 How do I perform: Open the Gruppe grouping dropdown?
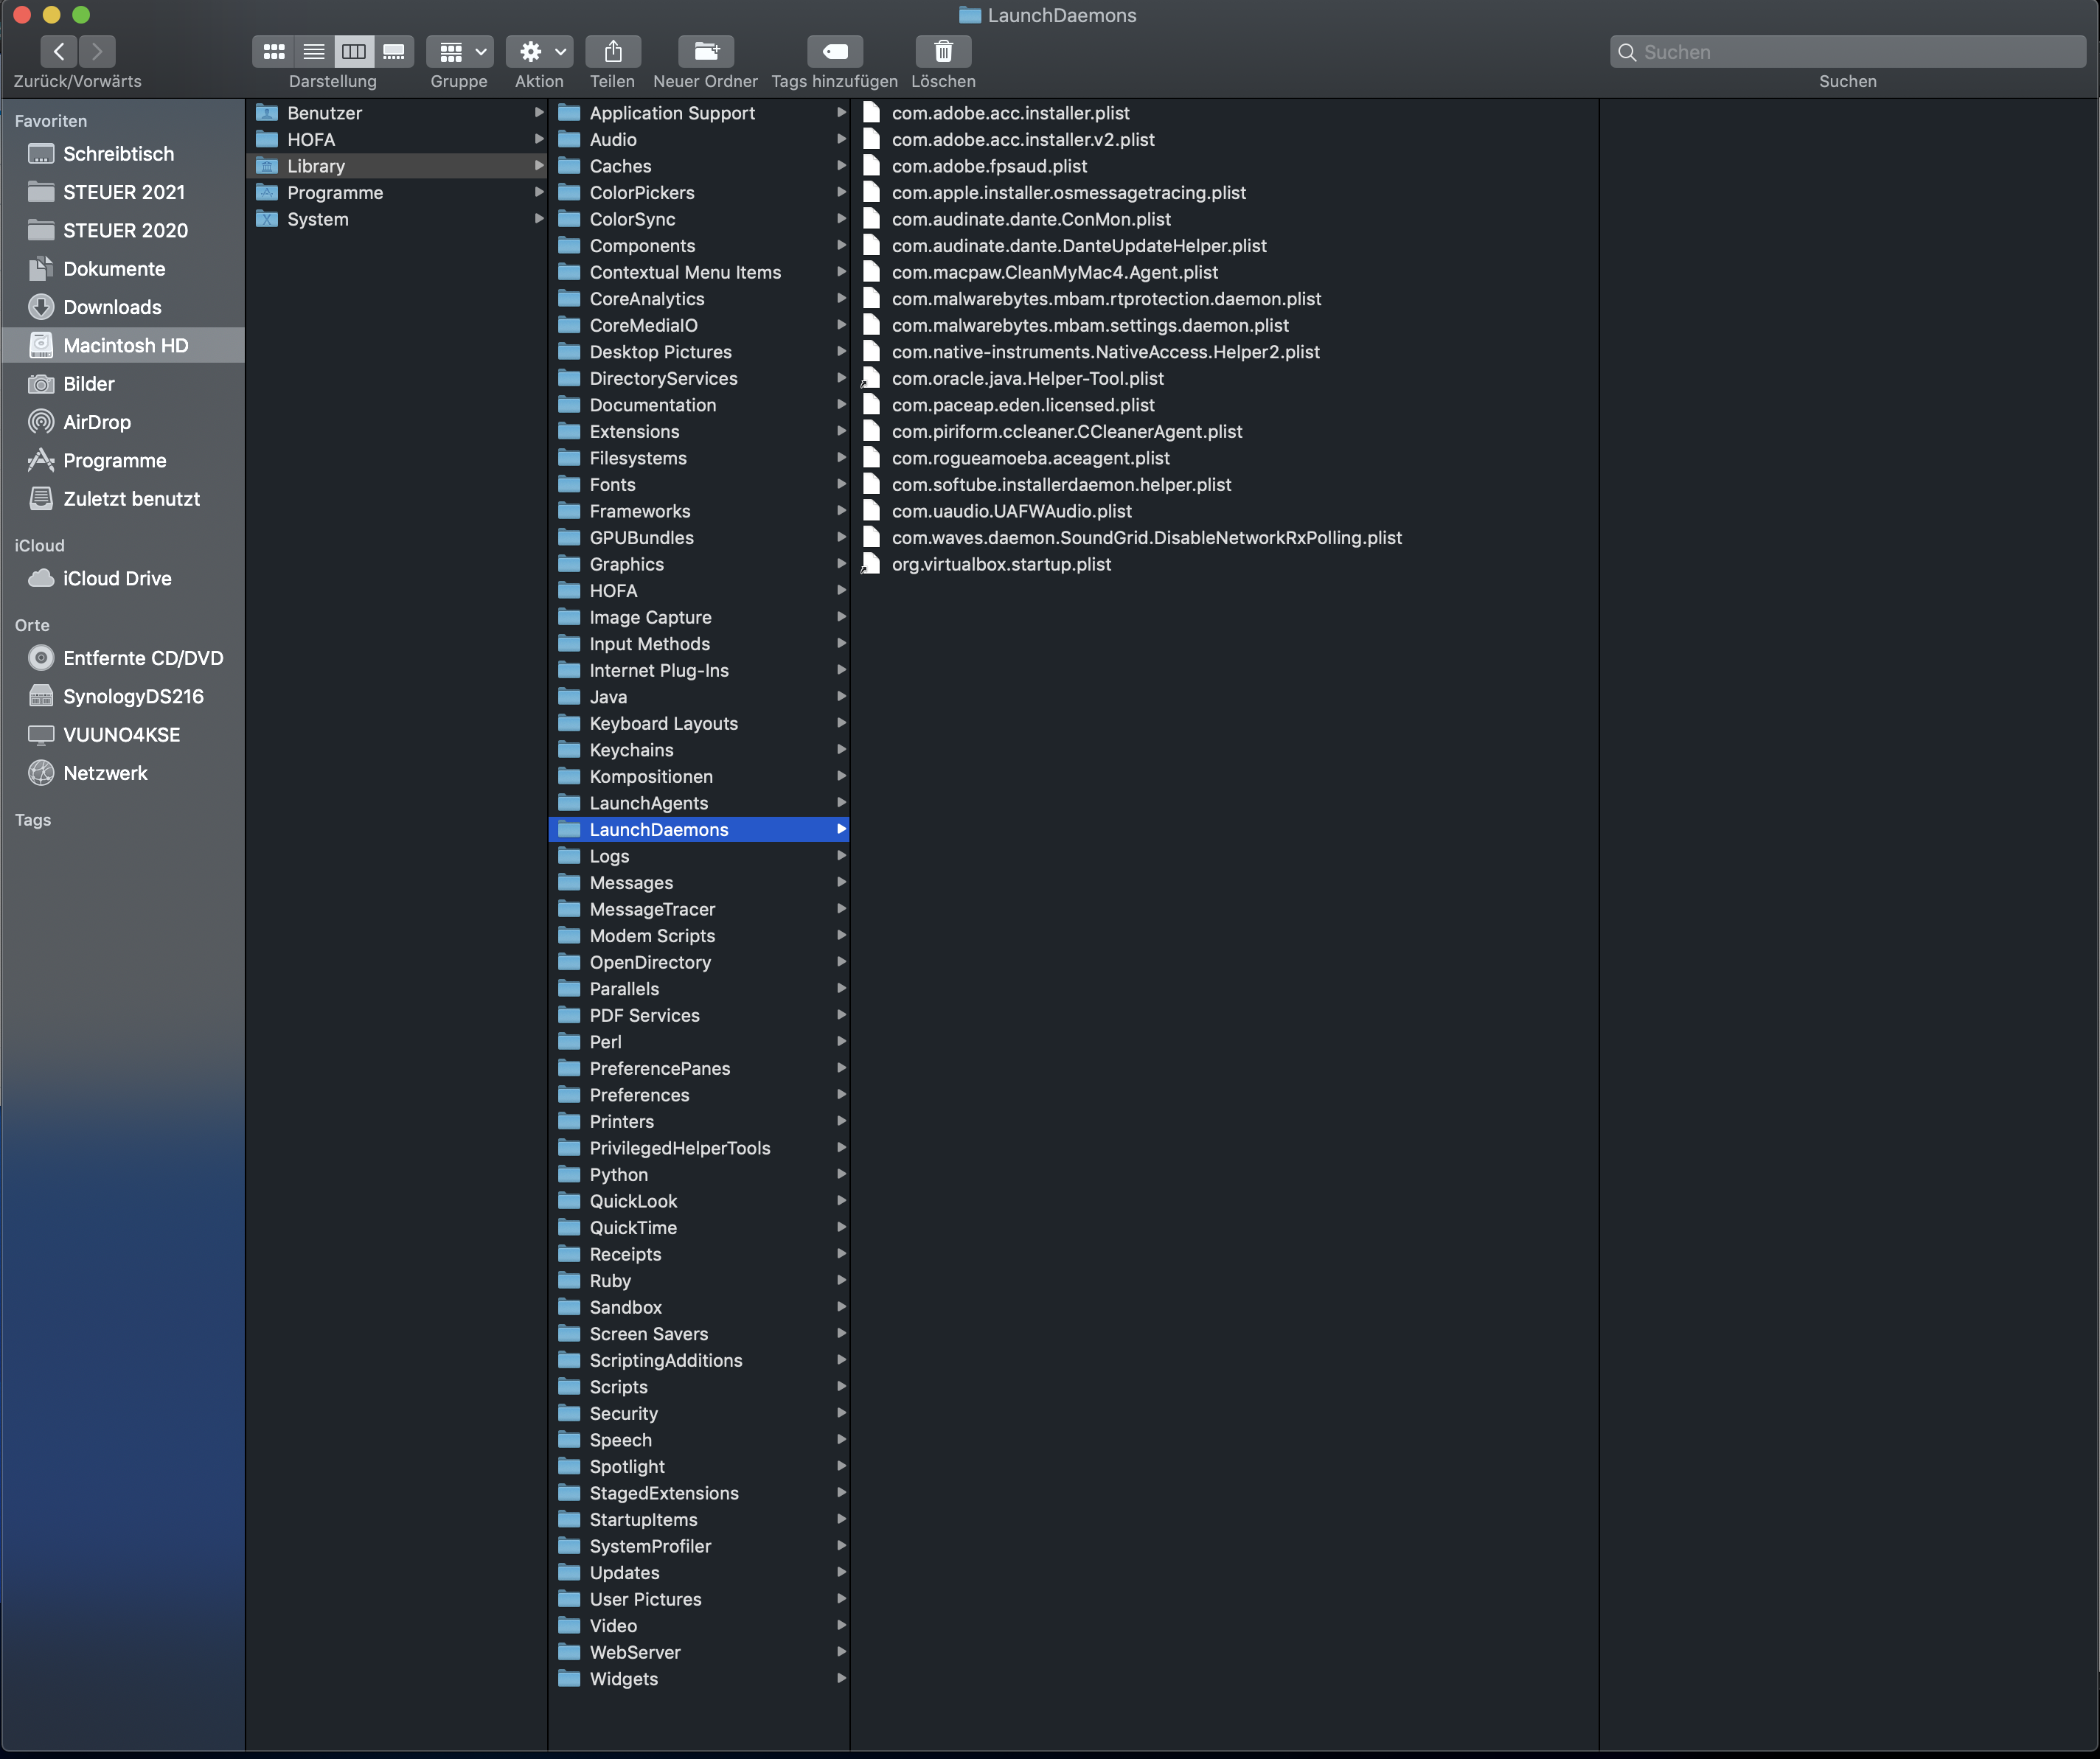460,51
